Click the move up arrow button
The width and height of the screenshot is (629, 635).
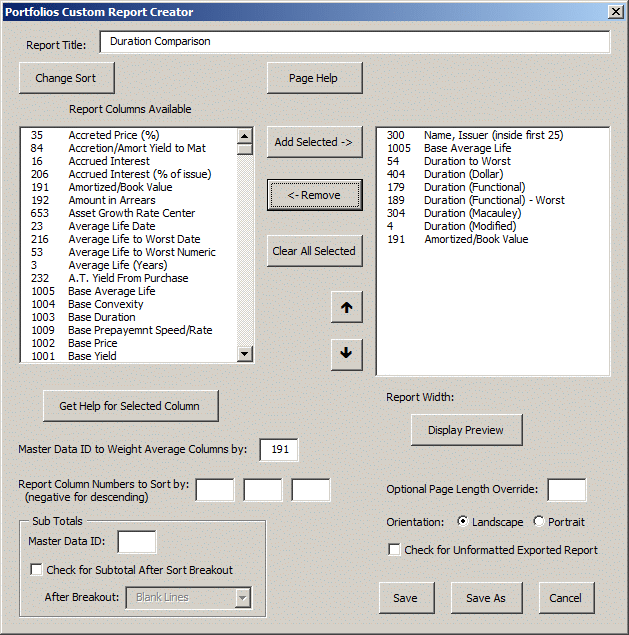(346, 309)
